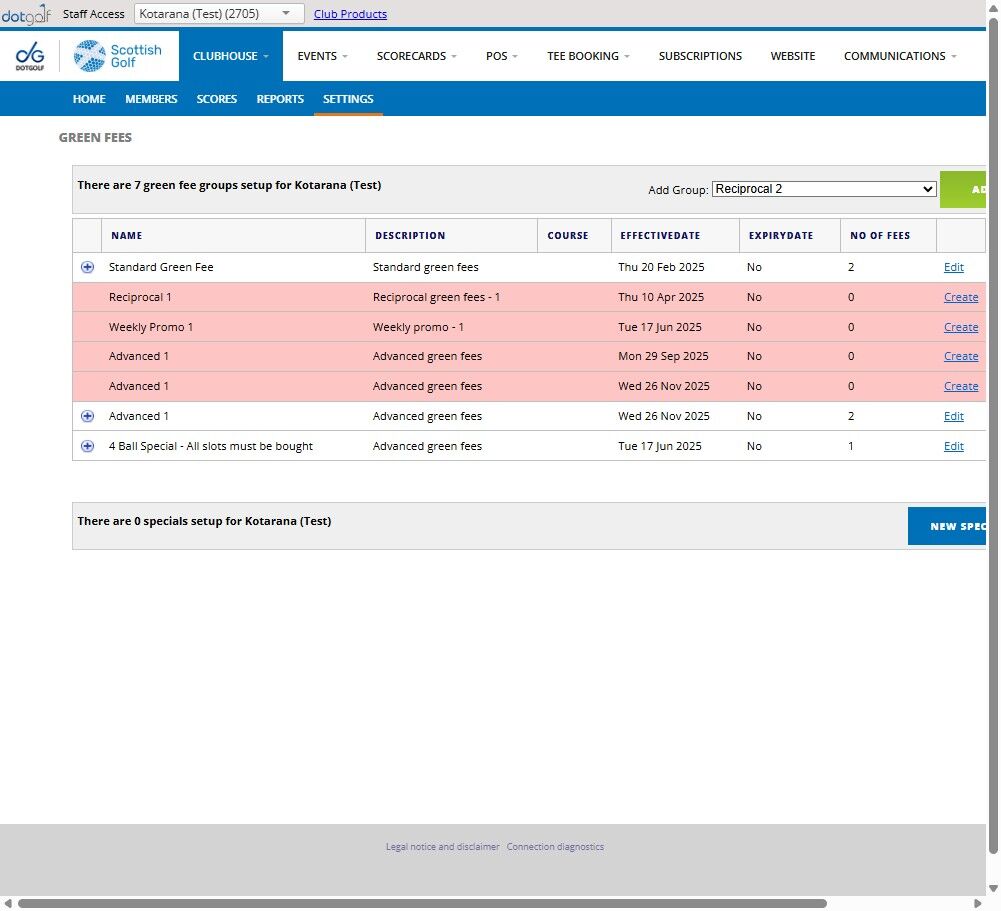The width and height of the screenshot is (1001, 911).
Task: Switch to the Members tab
Action: click(x=151, y=99)
